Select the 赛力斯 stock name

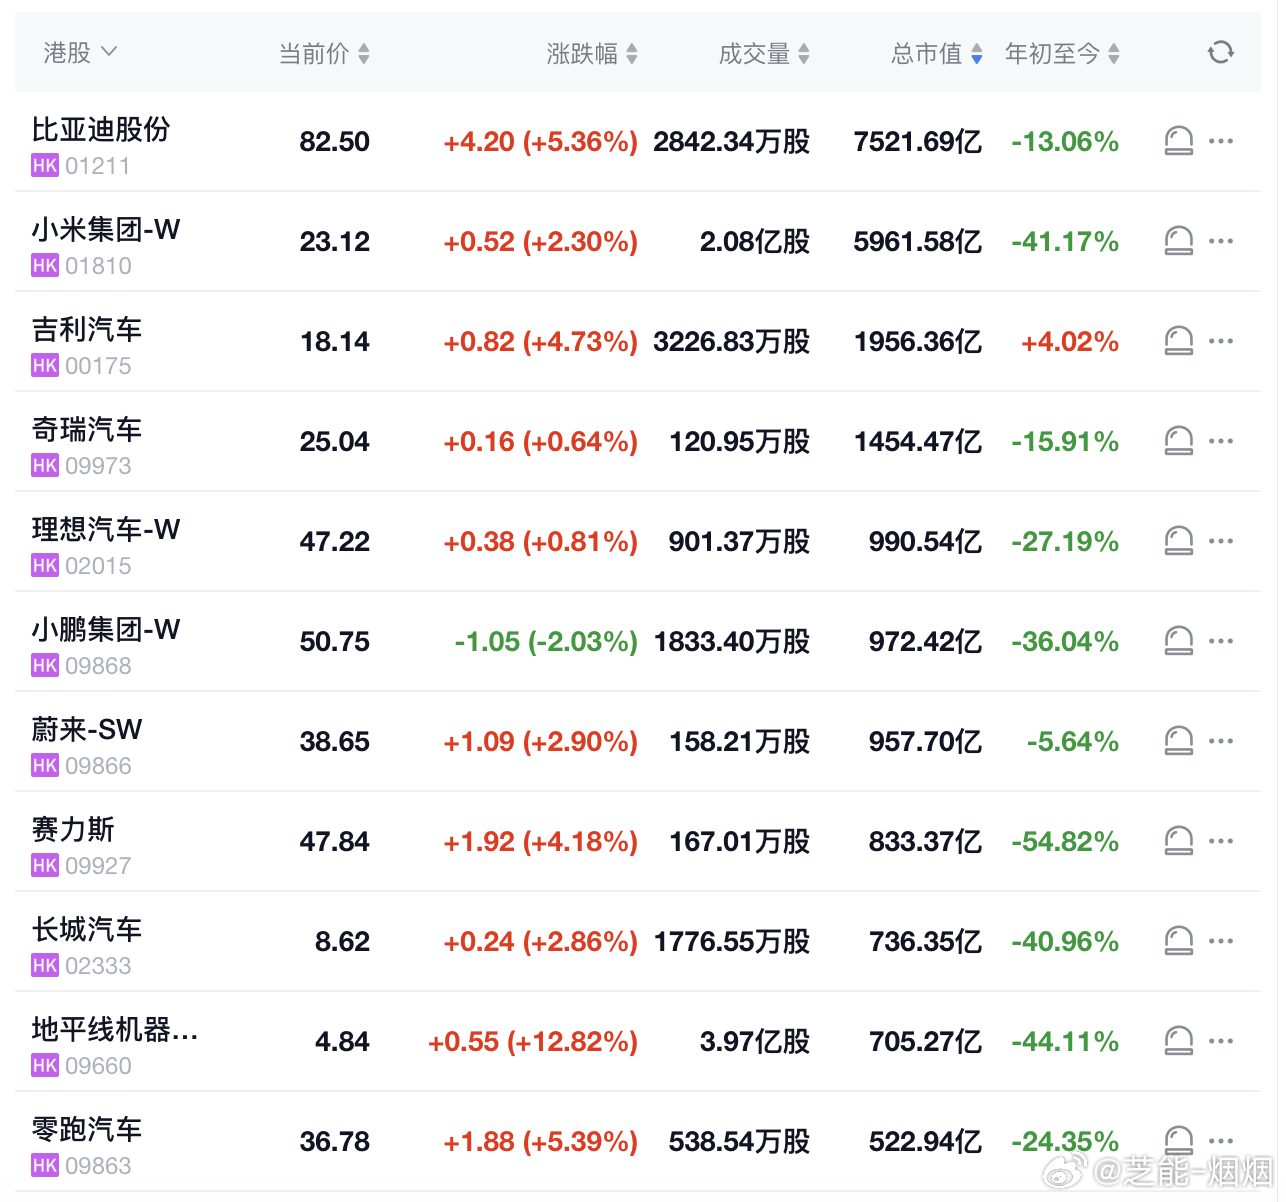73,829
